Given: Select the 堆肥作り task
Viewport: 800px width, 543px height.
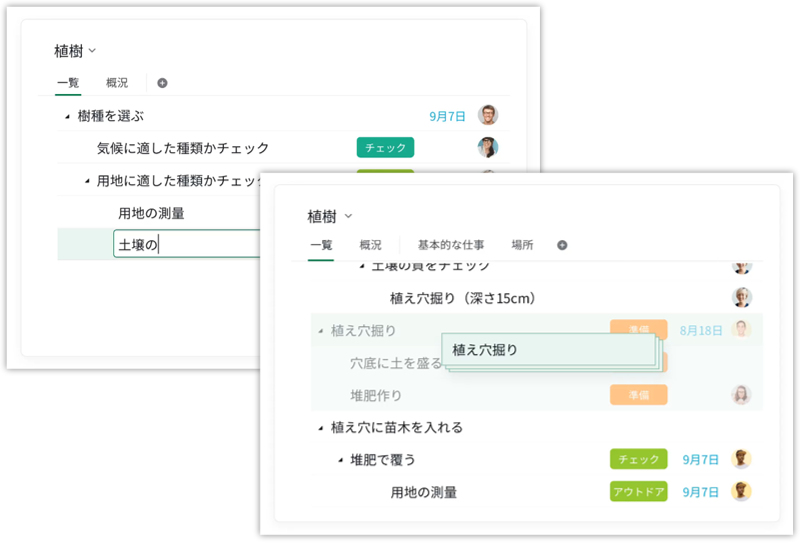Looking at the screenshot, I should pyautogui.click(x=376, y=395).
